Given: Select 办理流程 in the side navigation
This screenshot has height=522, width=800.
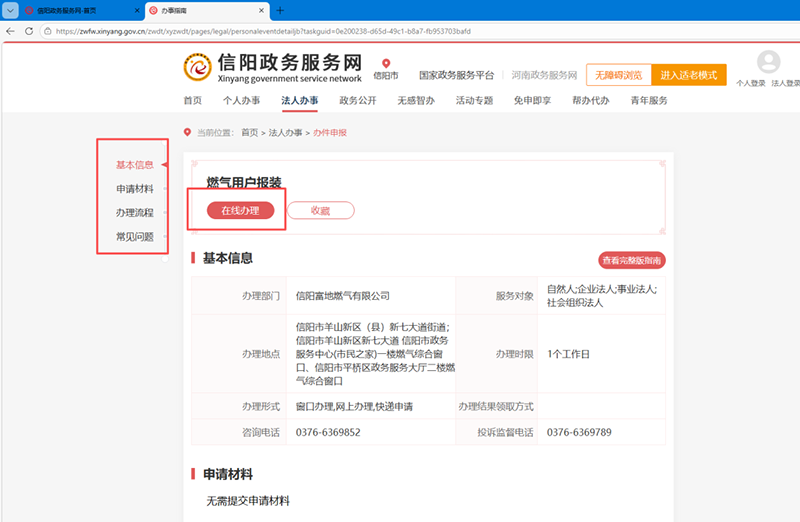Looking at the screenshot, I should [135, 213].
